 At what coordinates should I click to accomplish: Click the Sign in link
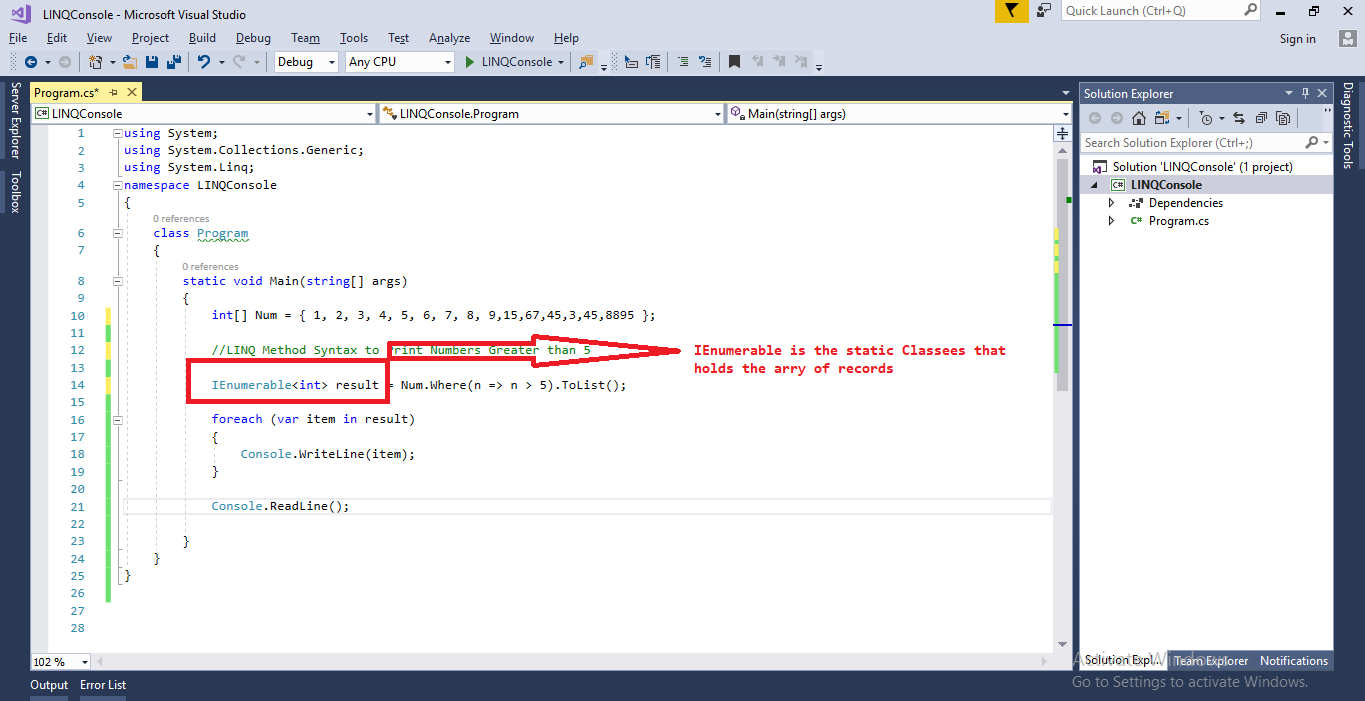1297,38
